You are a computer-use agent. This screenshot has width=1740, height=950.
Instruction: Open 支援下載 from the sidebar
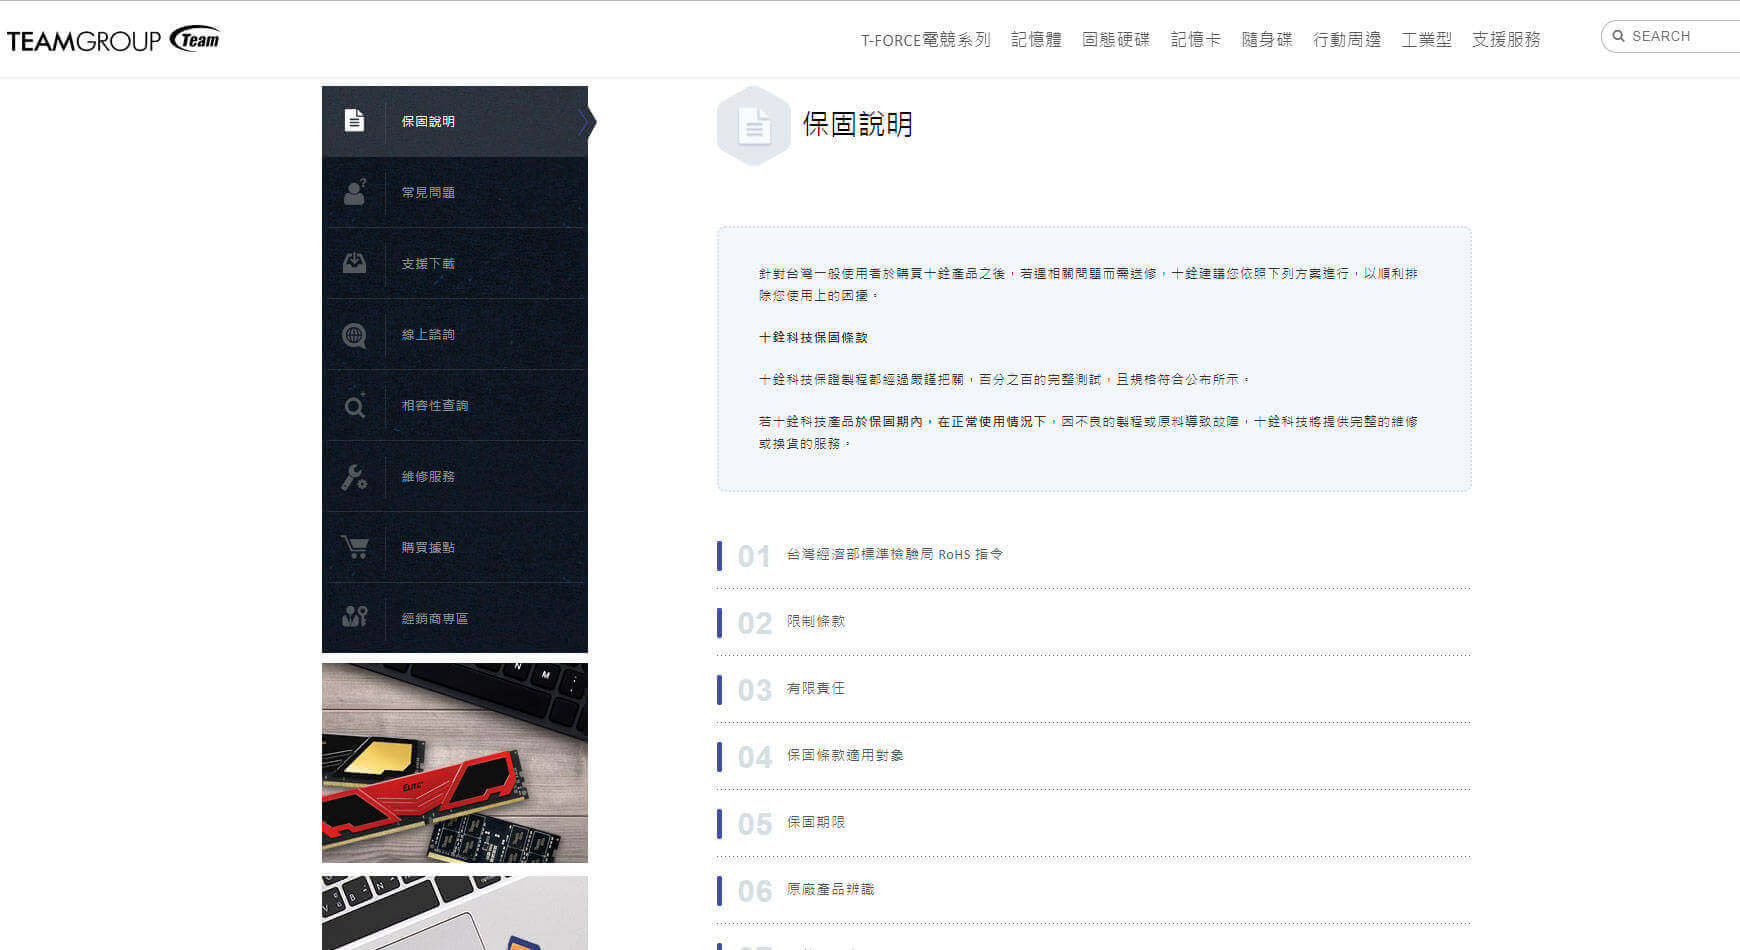pyautogui.click(x=455, y=263)
